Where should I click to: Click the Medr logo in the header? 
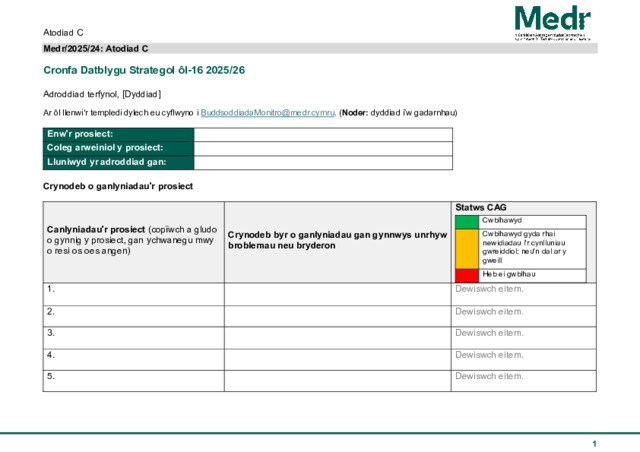[x=552, y=22]
